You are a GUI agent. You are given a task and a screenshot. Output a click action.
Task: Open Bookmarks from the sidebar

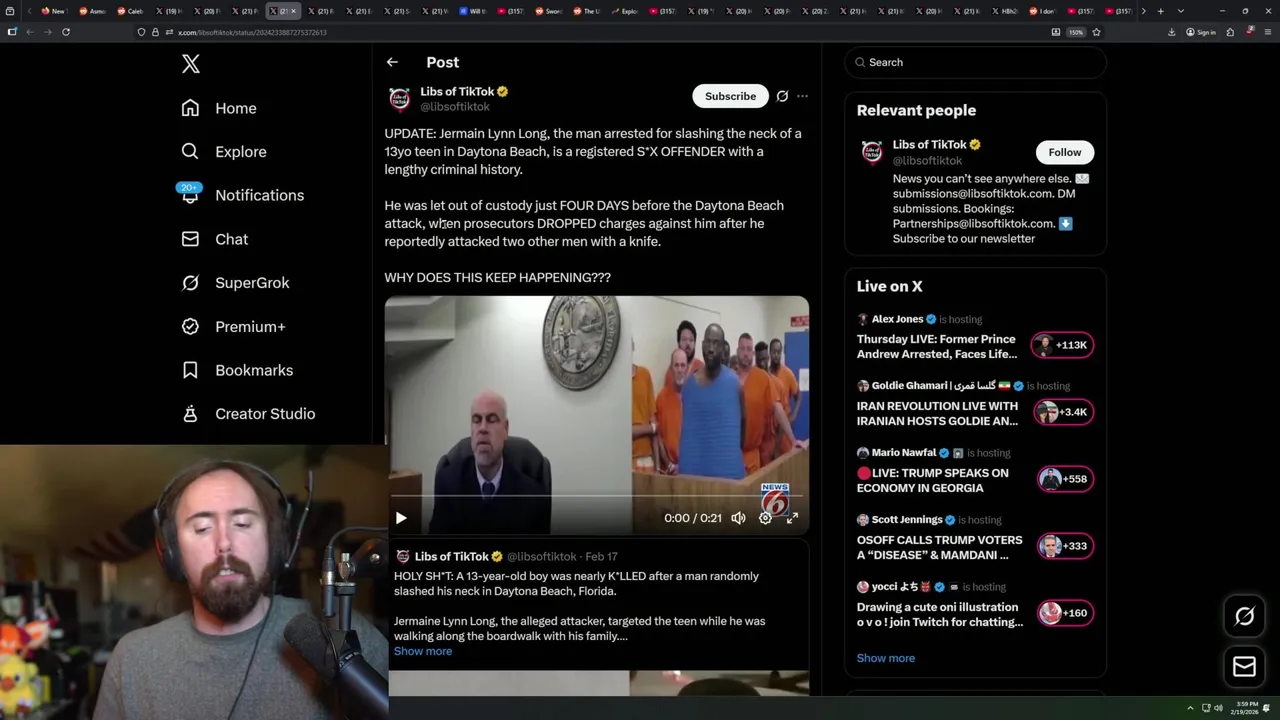[x=237, y=370]
